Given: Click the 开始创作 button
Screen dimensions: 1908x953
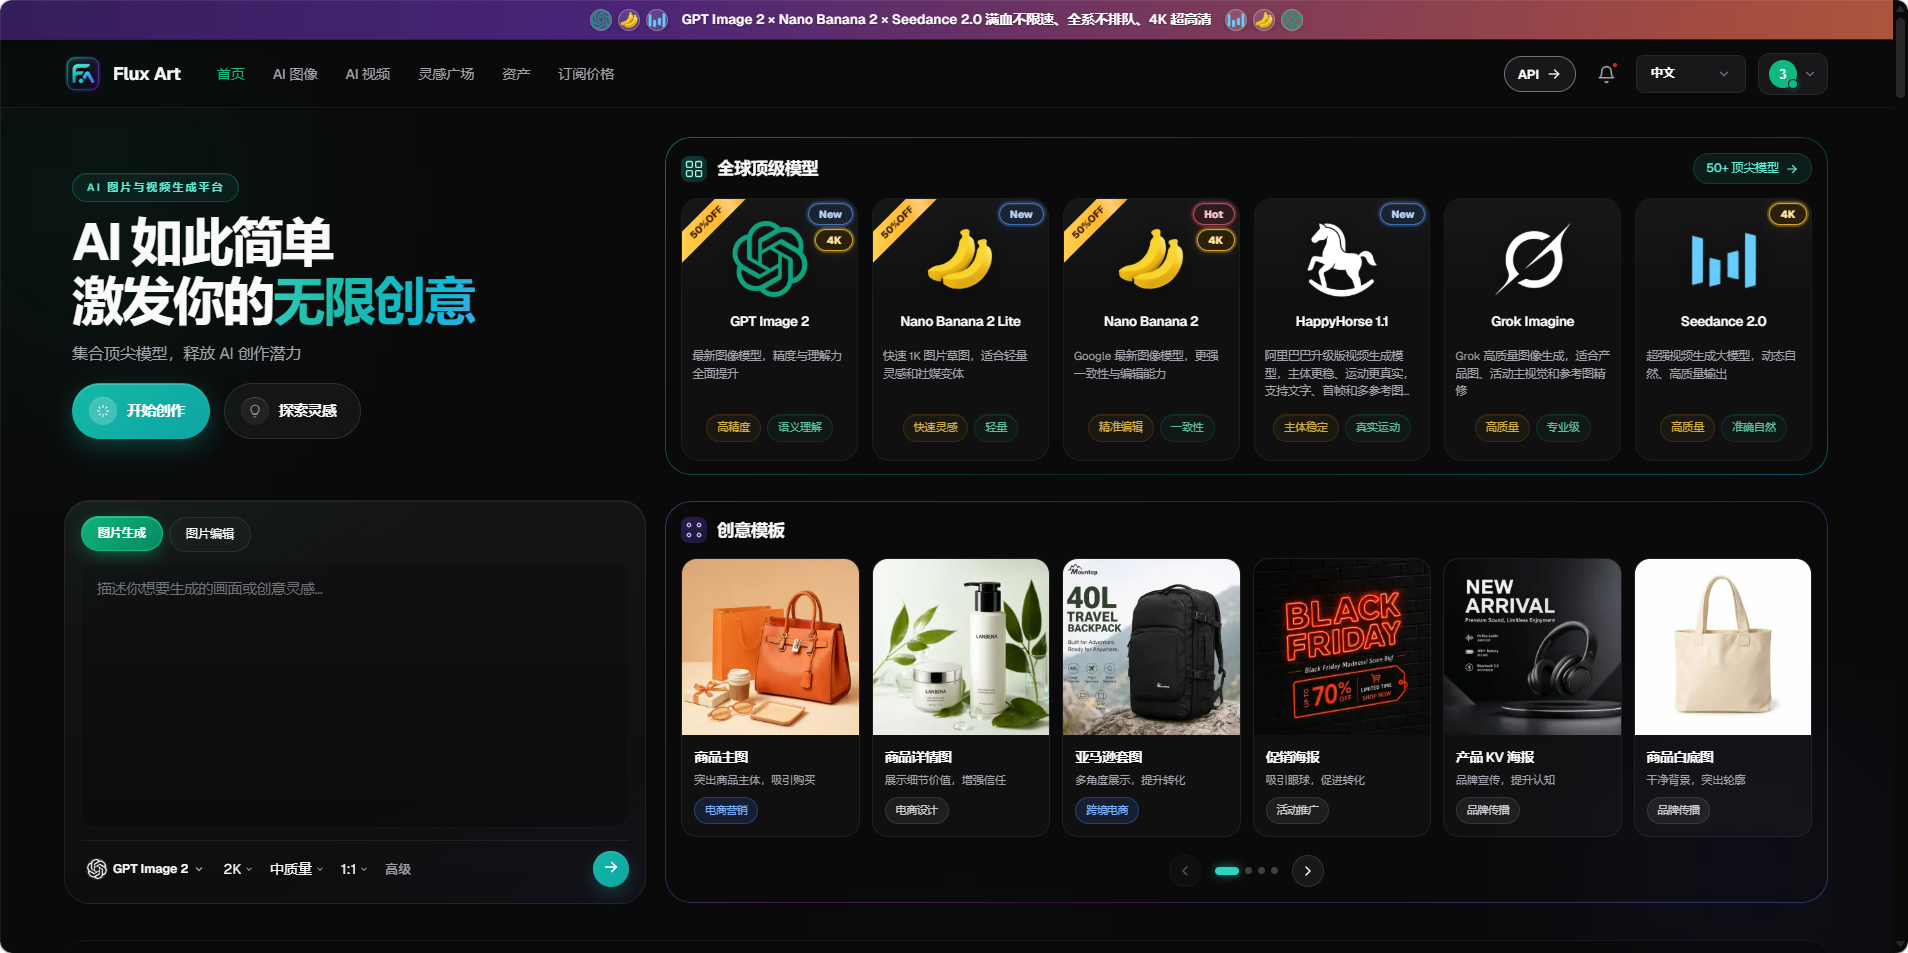Looking at the screenshot, I should [x=141, y=411].
